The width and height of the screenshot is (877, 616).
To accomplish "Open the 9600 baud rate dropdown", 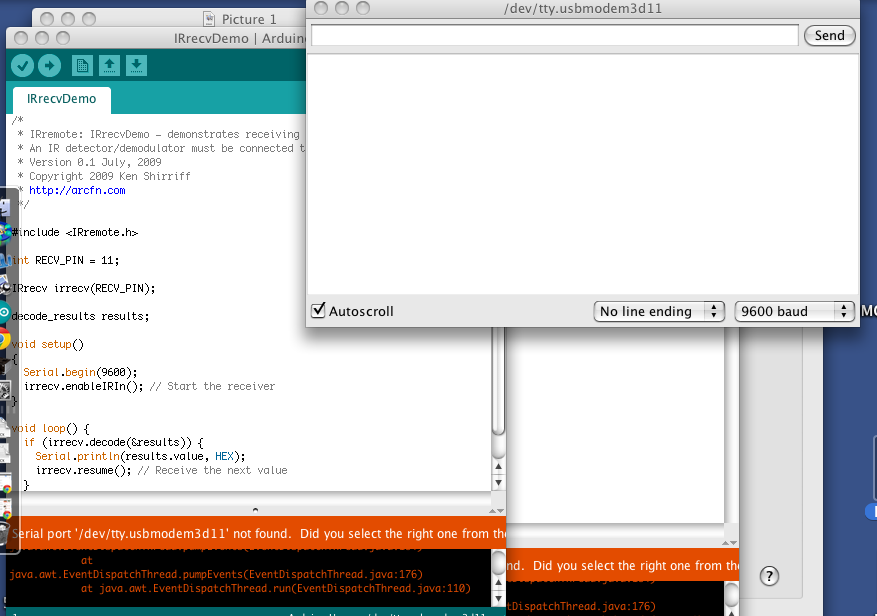I will [794, 311].
